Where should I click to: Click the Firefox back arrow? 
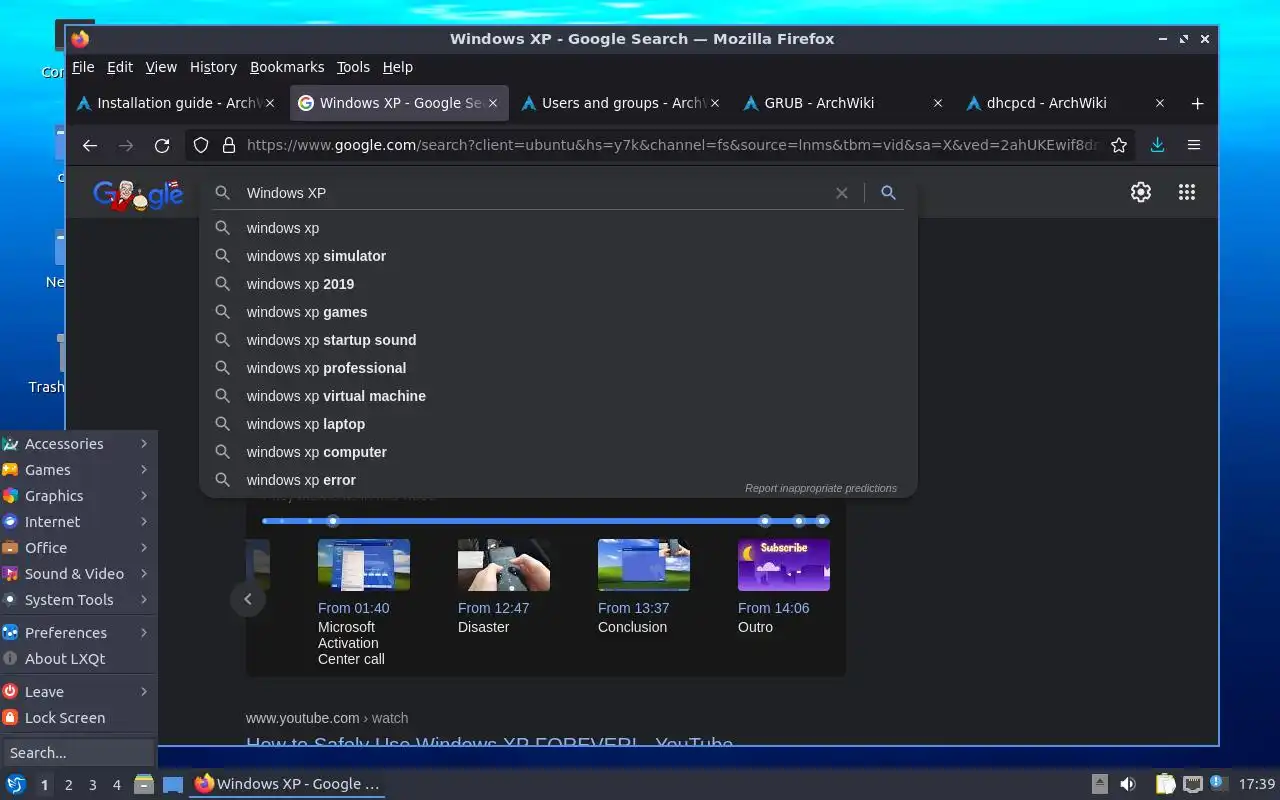tap(90, 145)
